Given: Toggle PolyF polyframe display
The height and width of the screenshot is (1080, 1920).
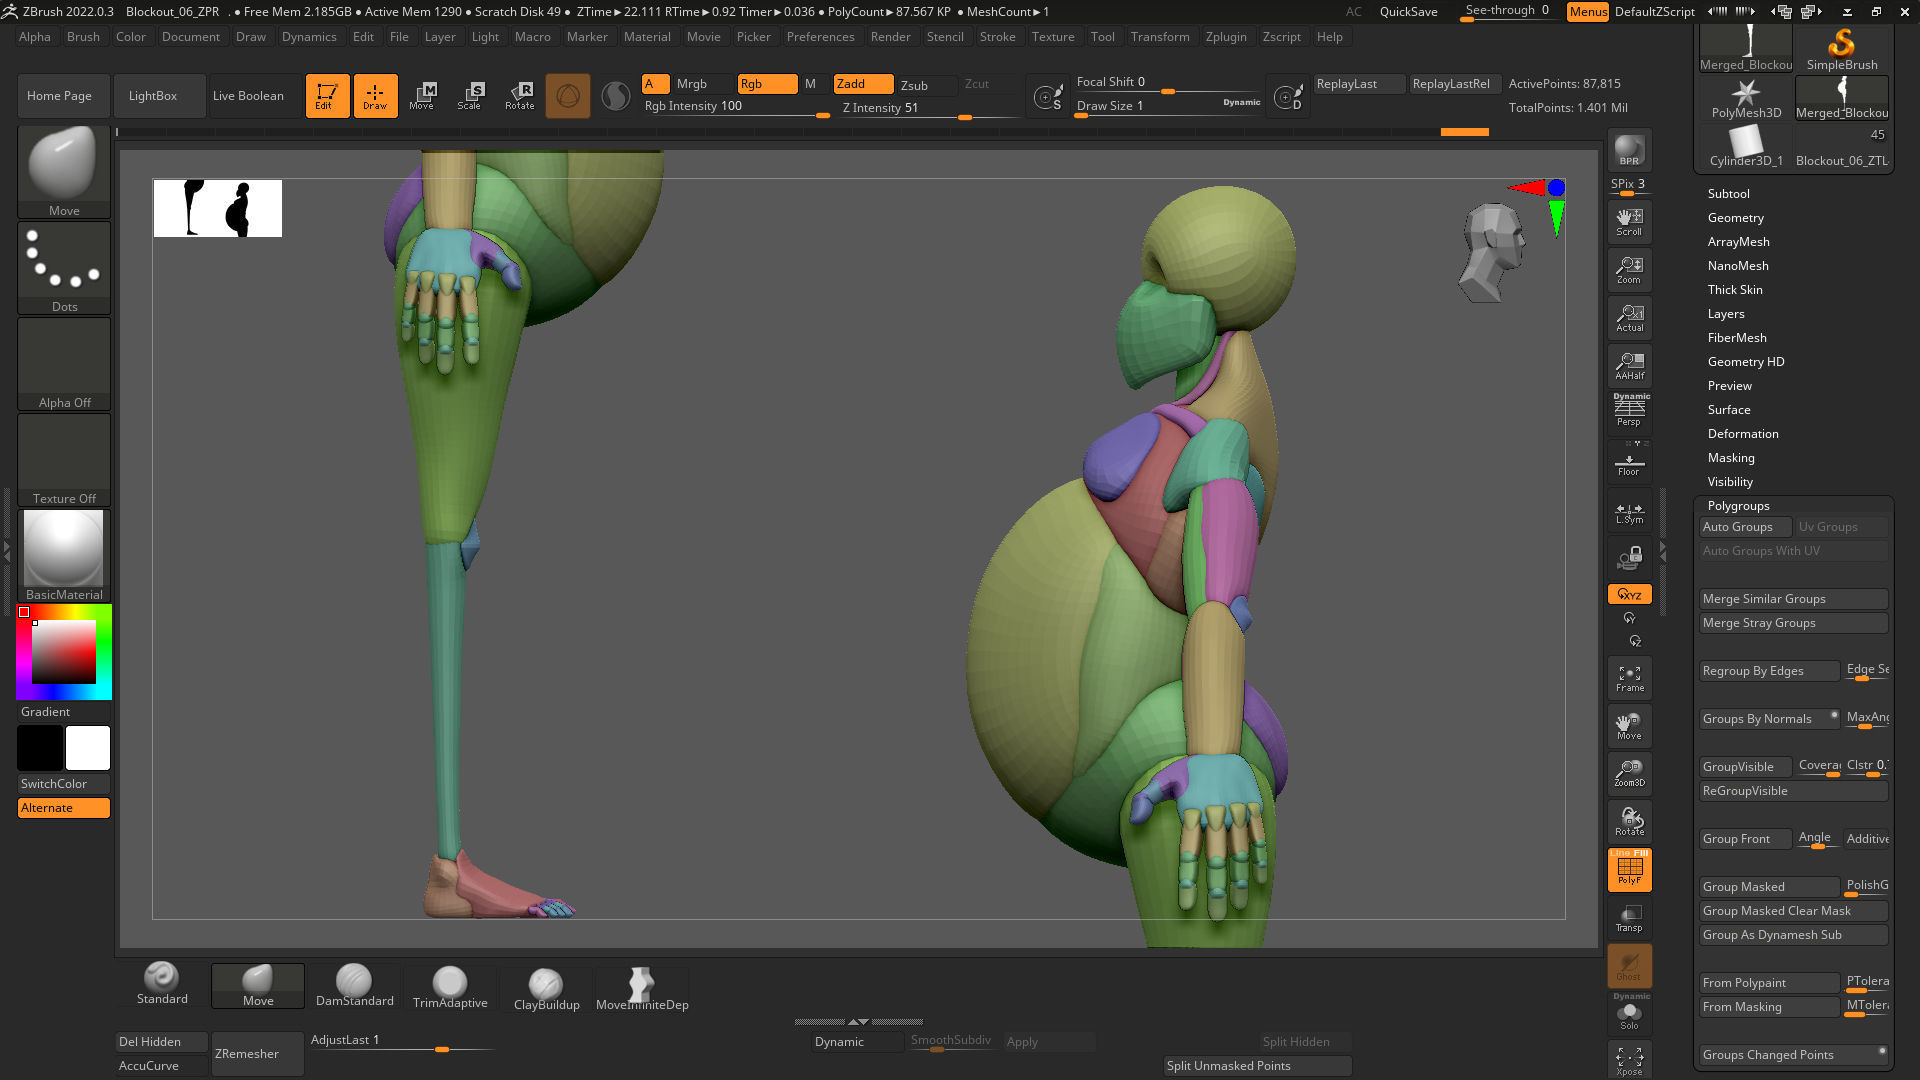Looking at the screenshot, I should 1629,869.
